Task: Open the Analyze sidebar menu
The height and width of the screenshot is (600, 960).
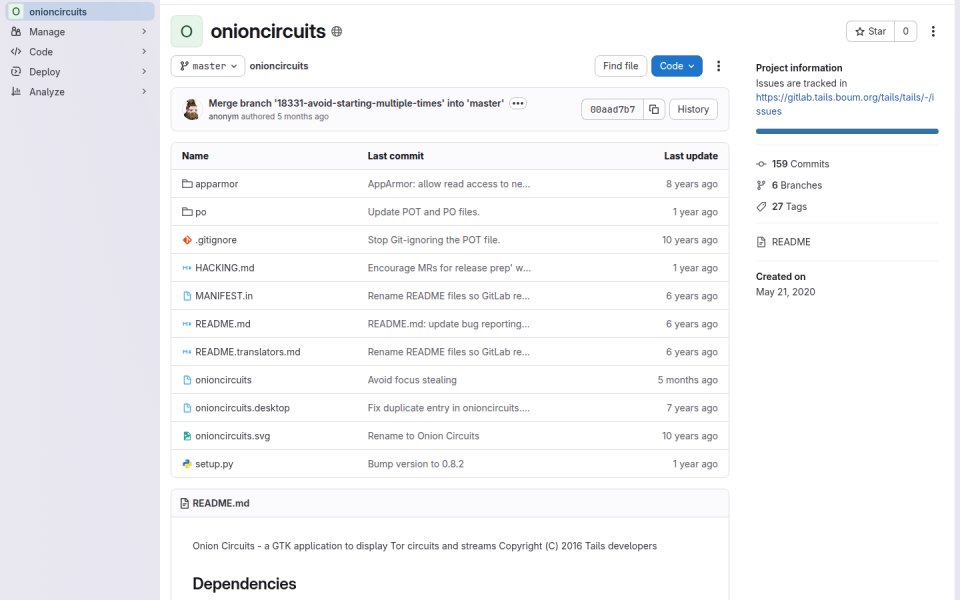Action: pyautogui.click(x=80, y=92)
